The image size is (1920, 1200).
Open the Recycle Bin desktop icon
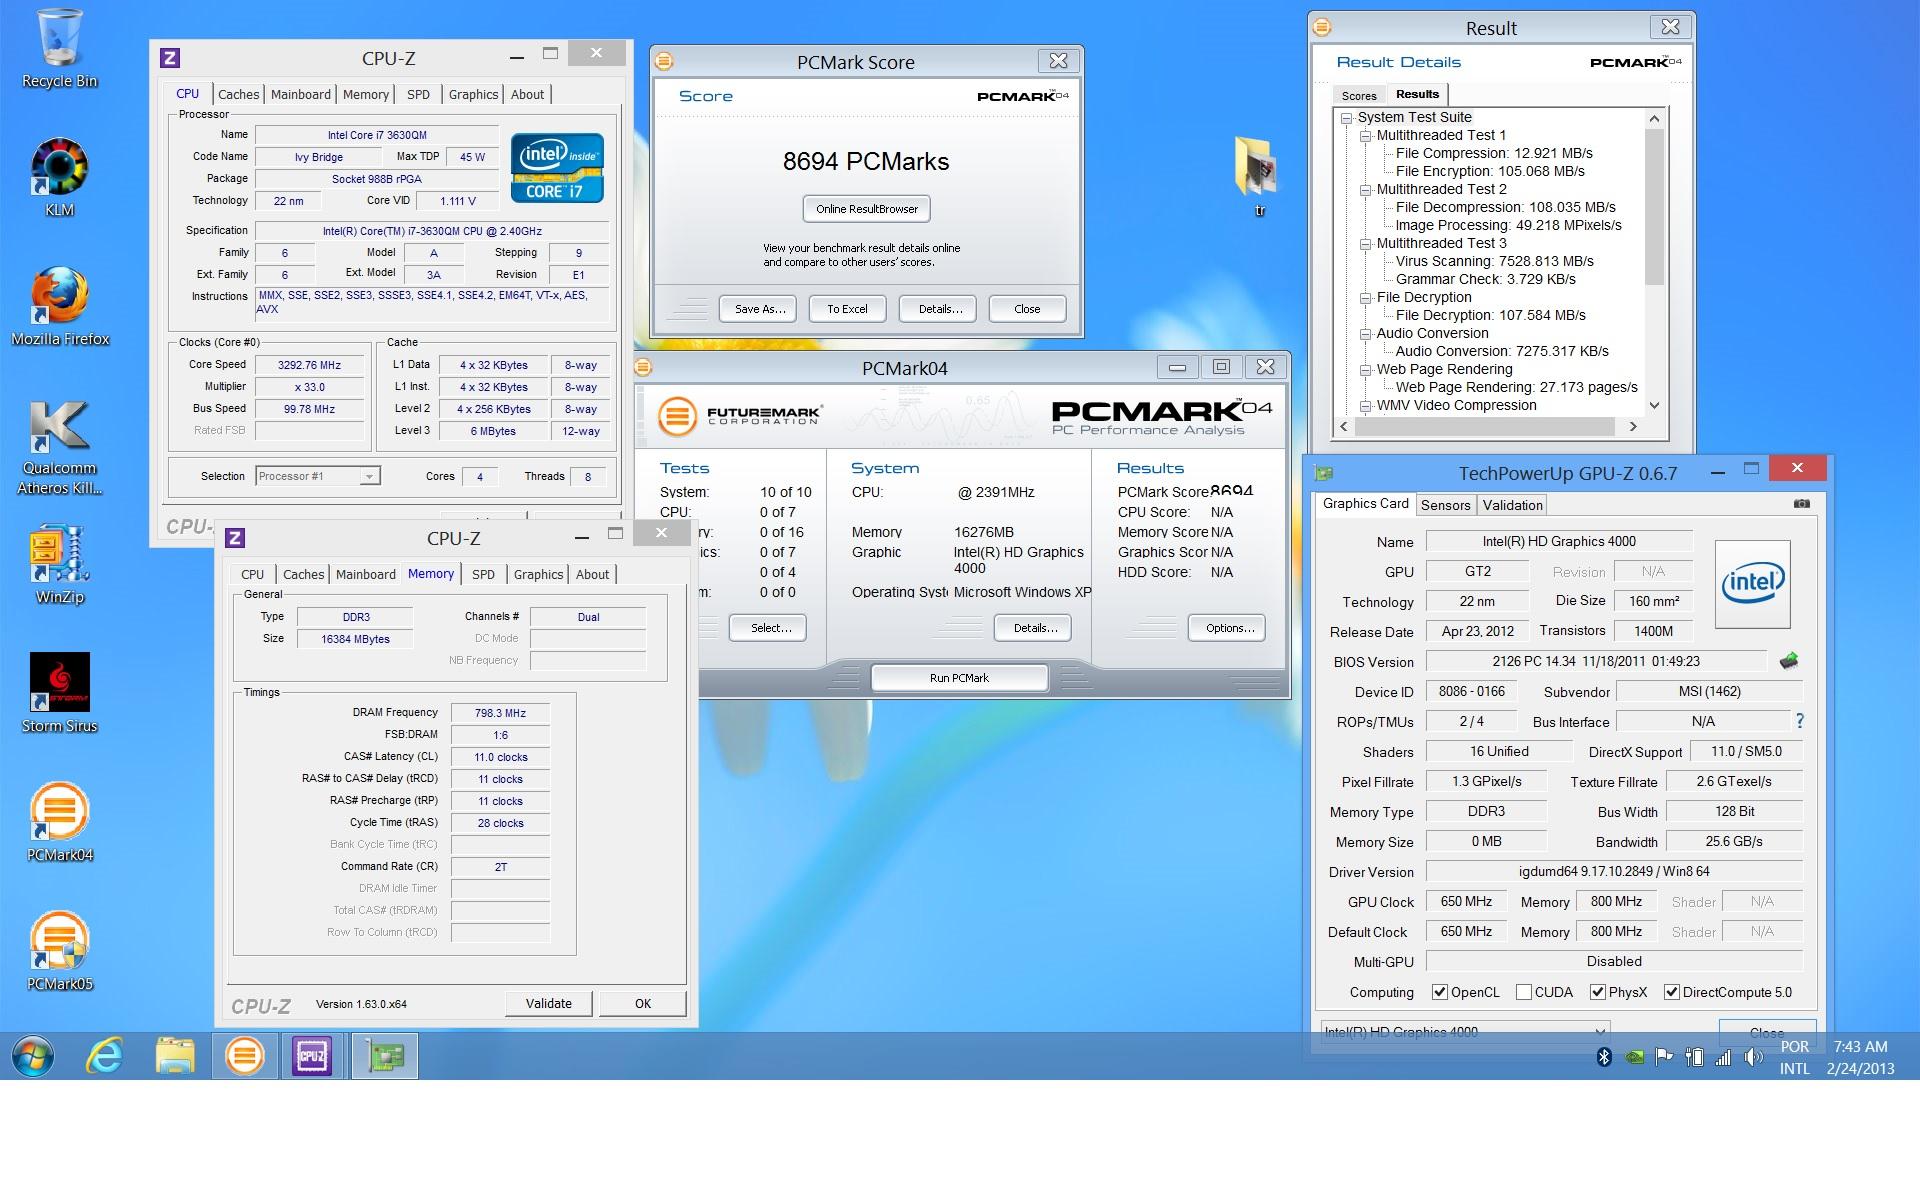[x=60, y=50]
